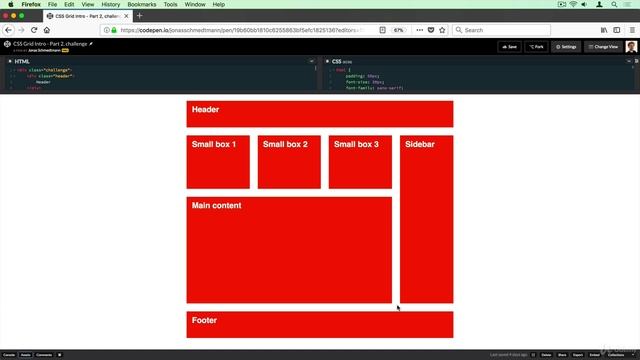Screen dimensions: 640x360
Task: Open the Comments panel
Action: coord(44,355)
